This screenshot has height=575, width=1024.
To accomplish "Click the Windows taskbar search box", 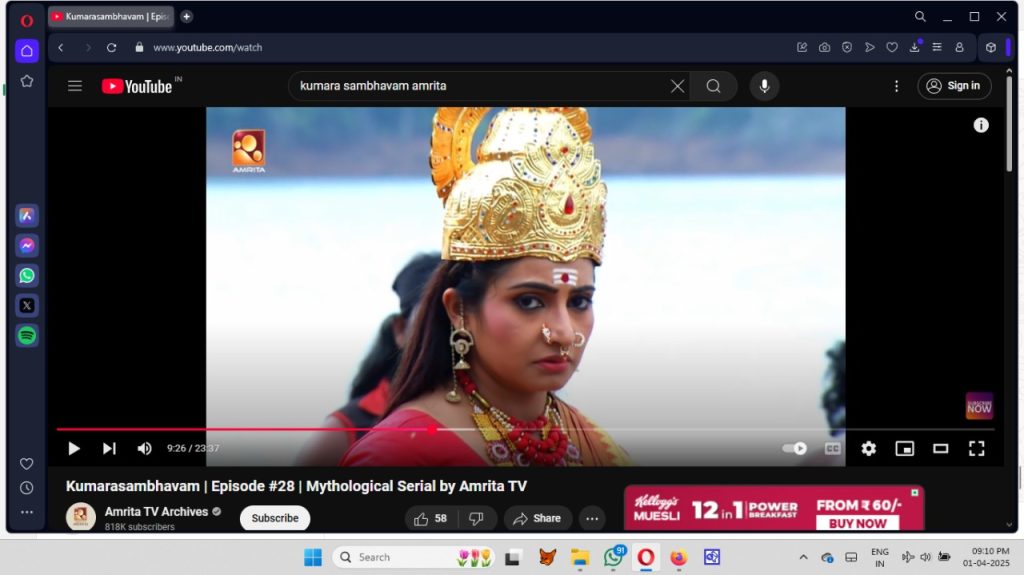I will (x=414, y=557).
